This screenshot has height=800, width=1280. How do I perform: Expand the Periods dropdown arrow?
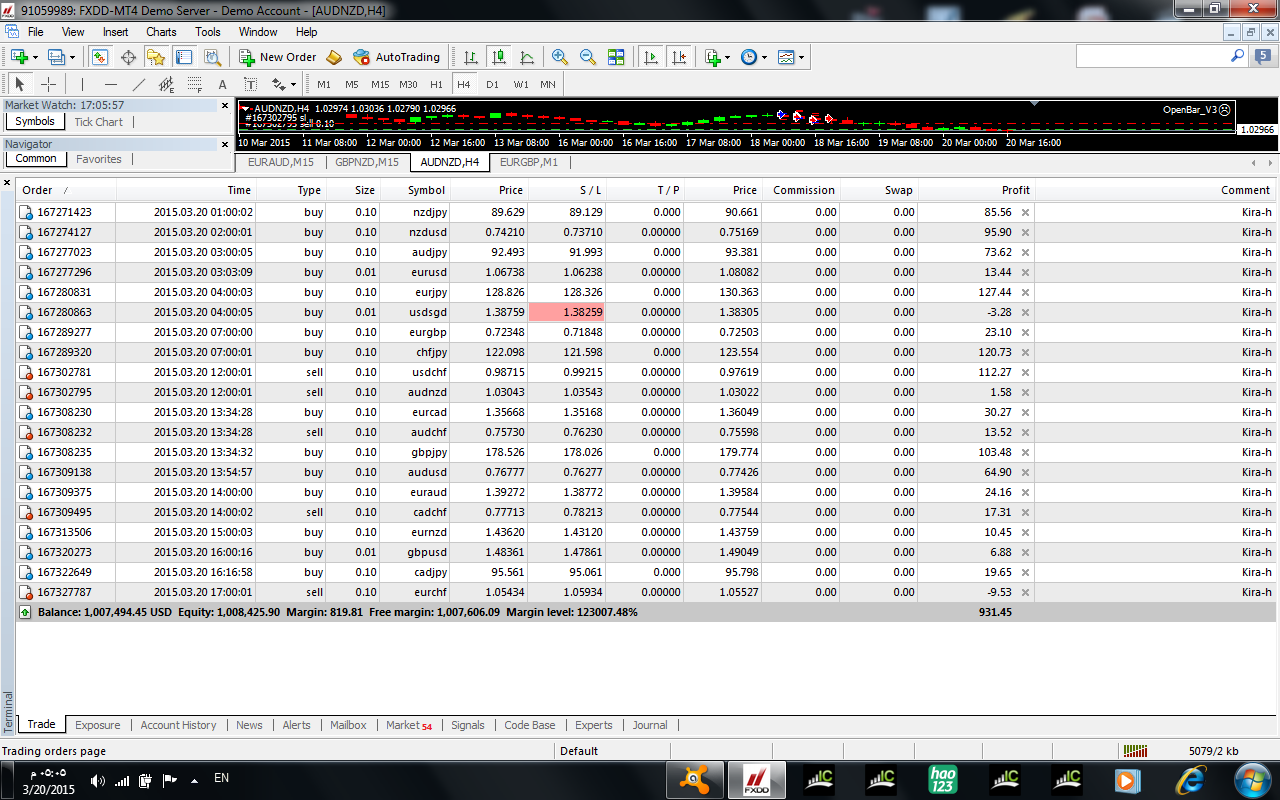(x=765, y=57)
